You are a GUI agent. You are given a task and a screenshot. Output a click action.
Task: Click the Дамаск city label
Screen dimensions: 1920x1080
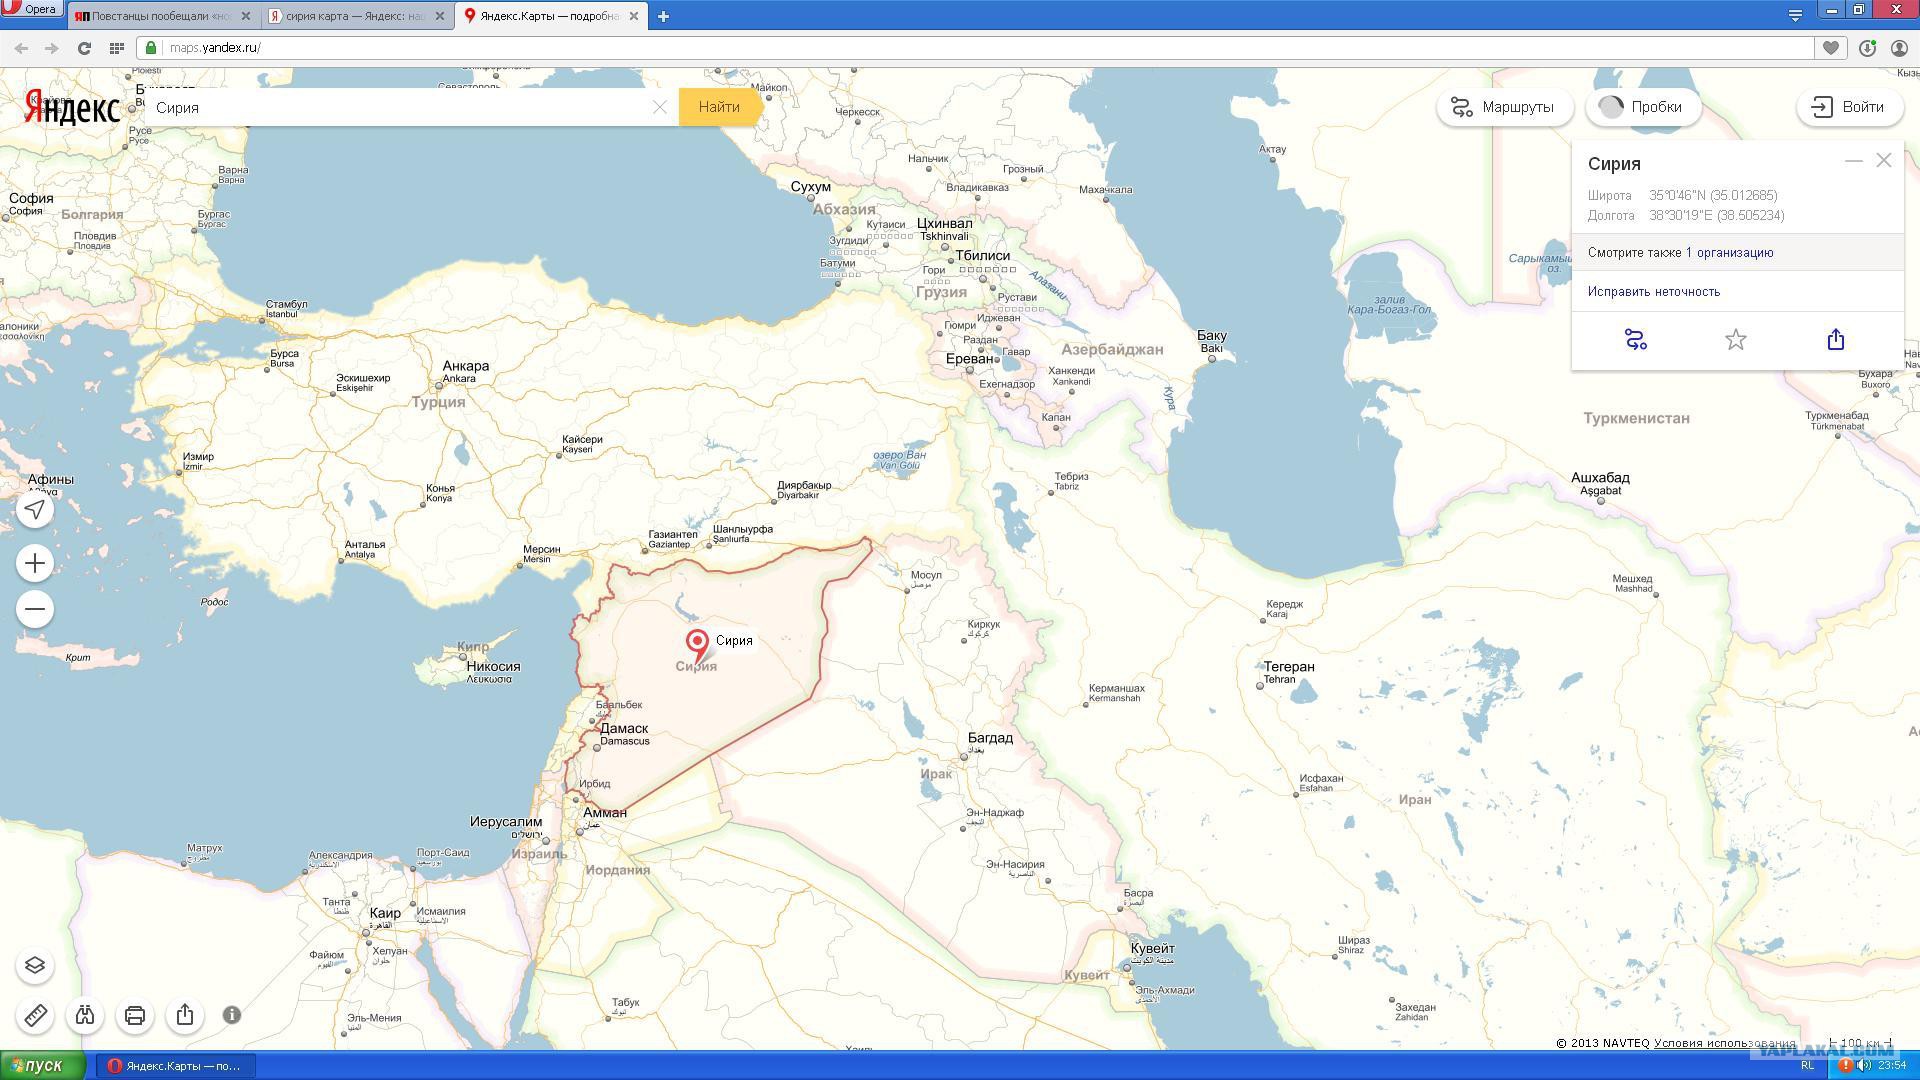click(x=624, y=729)
